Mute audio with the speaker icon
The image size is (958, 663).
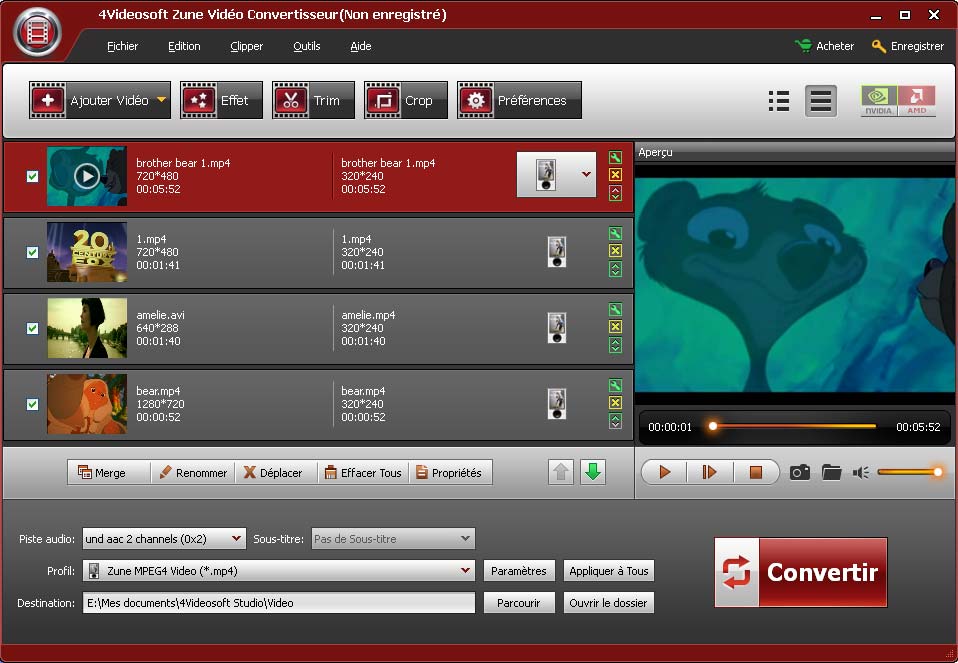[860, 472]
